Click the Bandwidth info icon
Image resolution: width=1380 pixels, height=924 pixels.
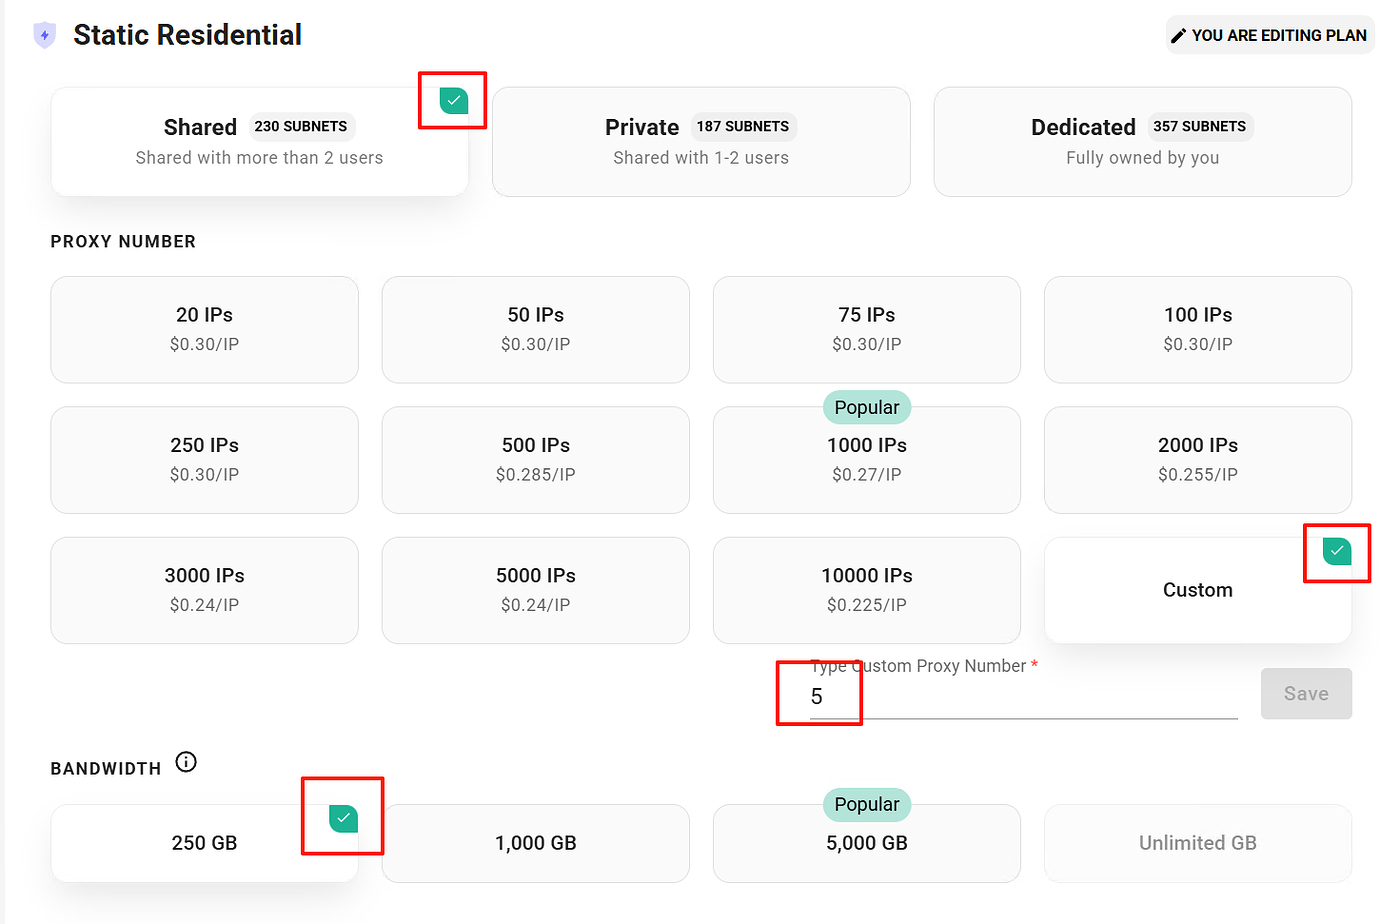[186, 763]
